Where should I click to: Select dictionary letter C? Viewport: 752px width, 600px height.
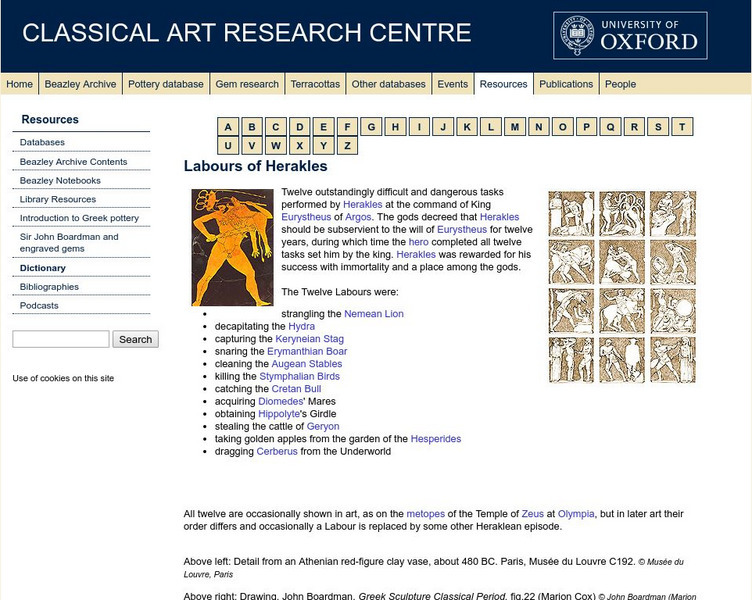pyautogui.click(x=276, y=127)
